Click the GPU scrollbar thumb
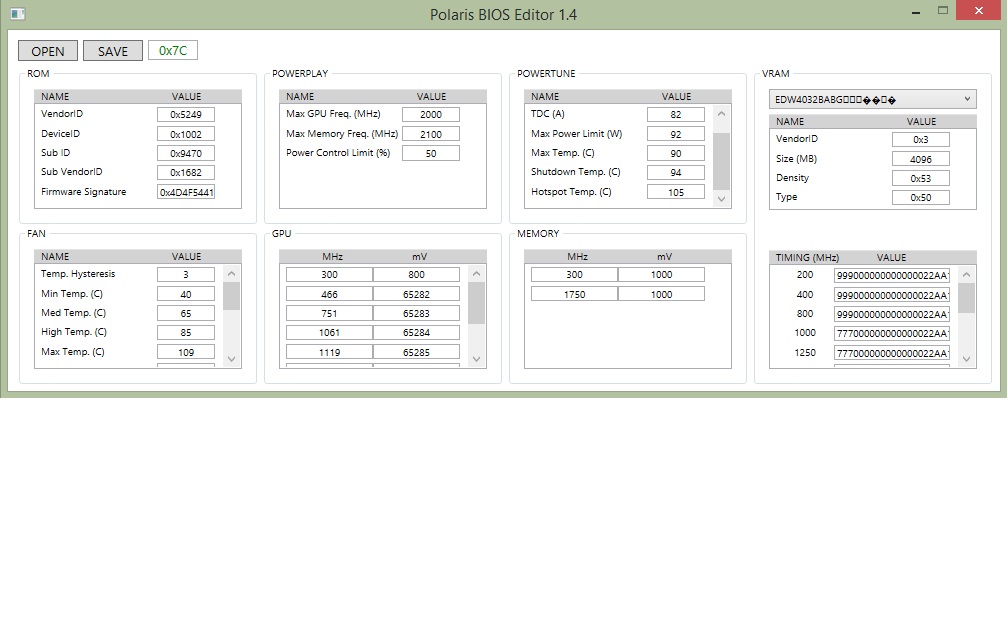The height and width of the screenshot is (630, 1008). pos(476,303)
